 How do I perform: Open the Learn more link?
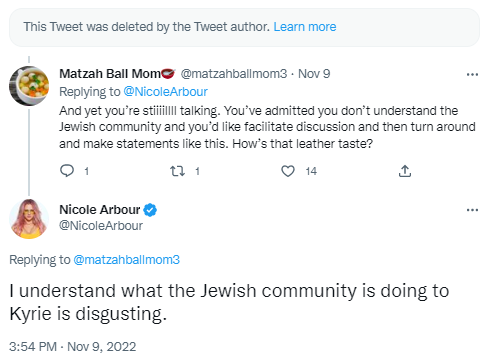(305, 27)
